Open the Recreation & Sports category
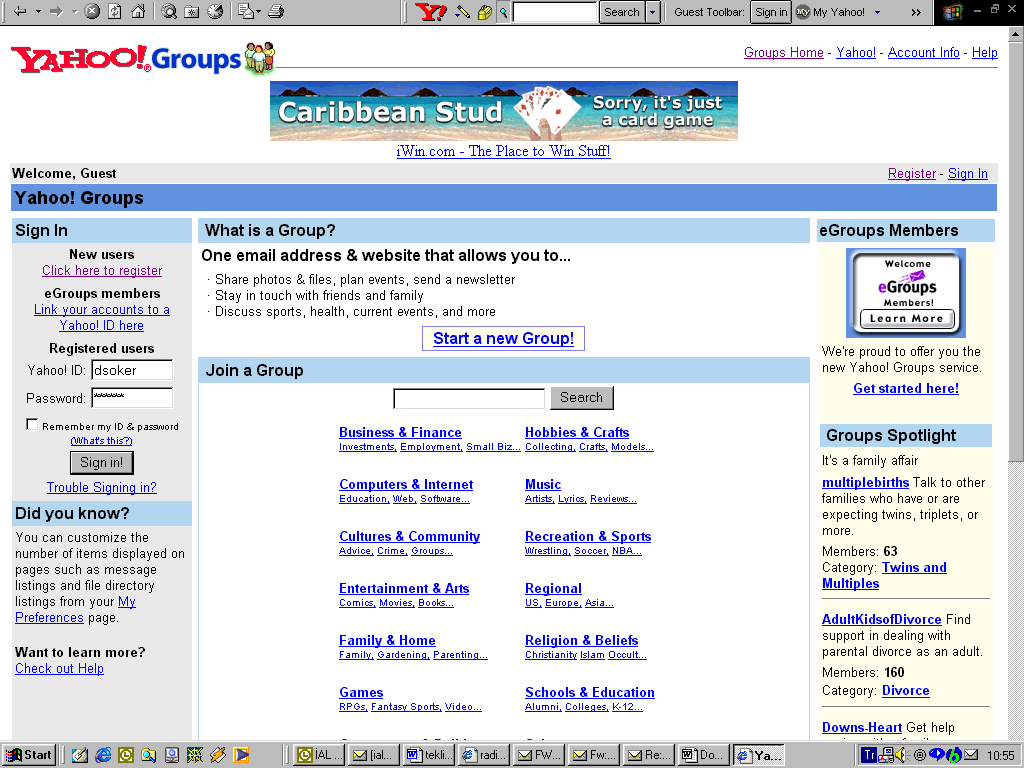The width and height of the screenshot is (1024, 768). coord(588,536)
